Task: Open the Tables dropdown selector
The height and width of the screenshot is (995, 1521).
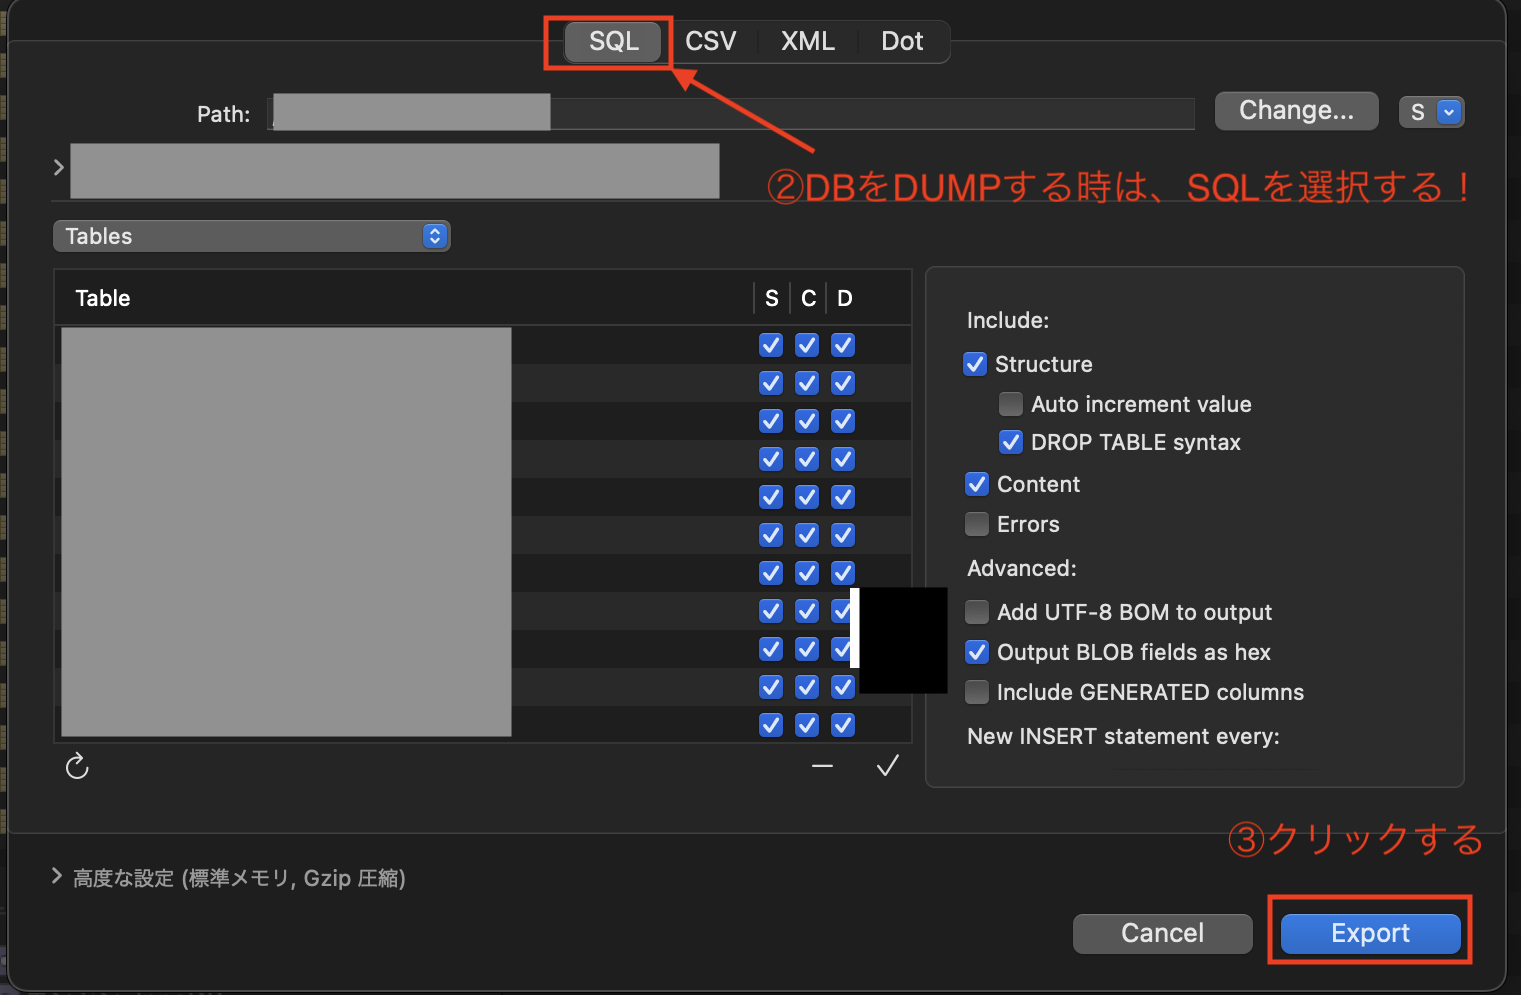Action: click(252, 236)
